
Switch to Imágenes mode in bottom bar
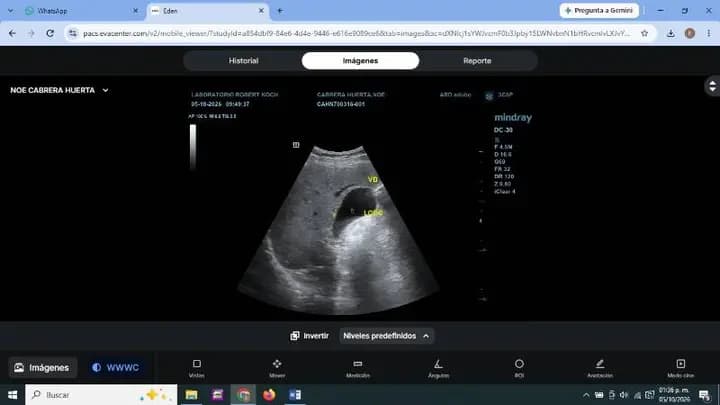pos(42,368)
